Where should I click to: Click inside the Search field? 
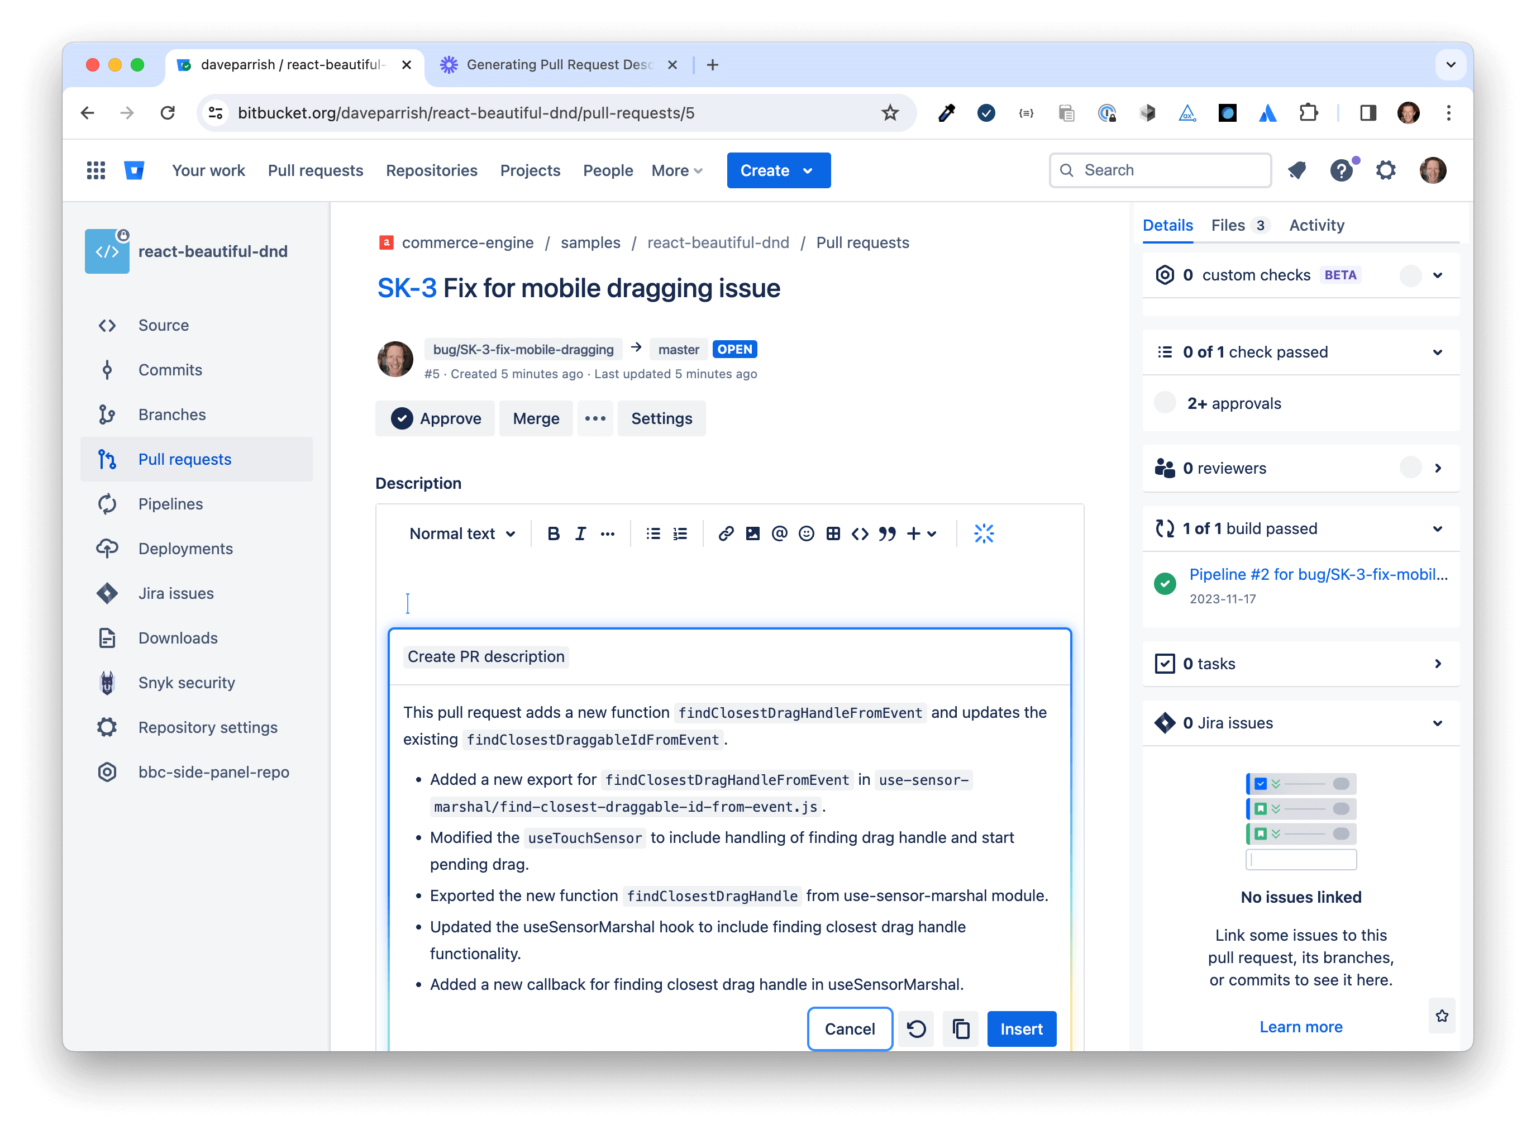point(1160,170)
